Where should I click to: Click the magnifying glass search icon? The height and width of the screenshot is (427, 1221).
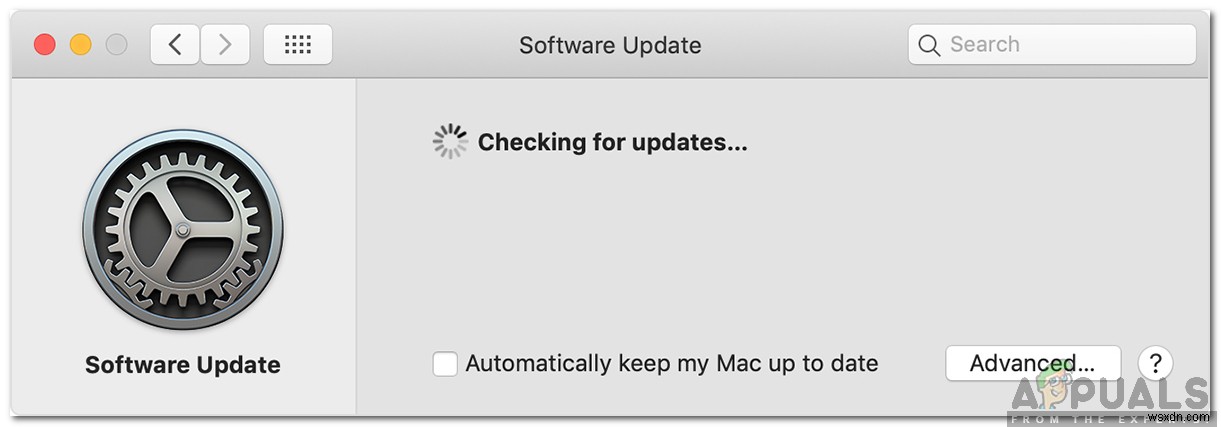[929, 45]
